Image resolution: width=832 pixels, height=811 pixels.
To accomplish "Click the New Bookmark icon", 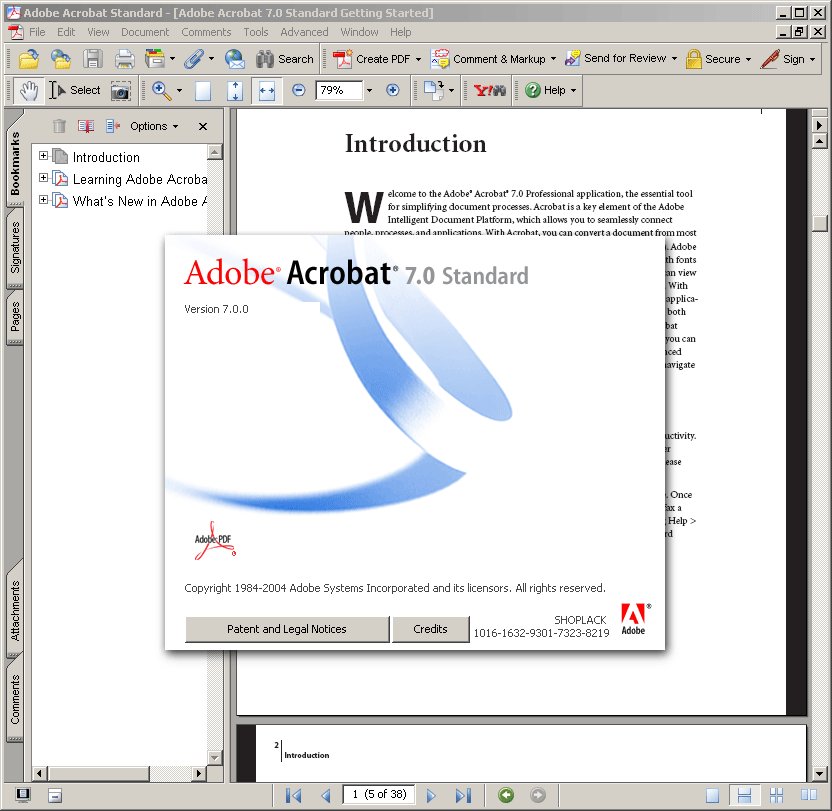I will point(86,126).
